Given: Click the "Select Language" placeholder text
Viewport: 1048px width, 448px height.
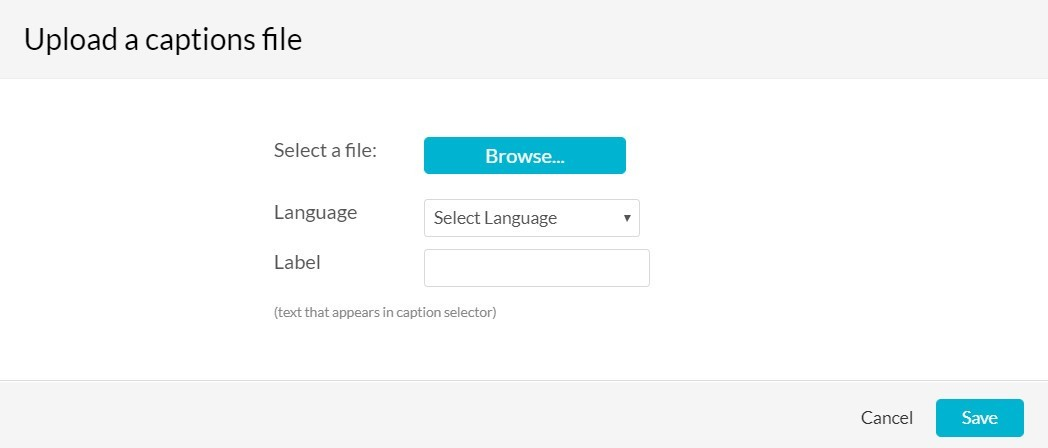Looking at the screenshot, I should (495, 218).
